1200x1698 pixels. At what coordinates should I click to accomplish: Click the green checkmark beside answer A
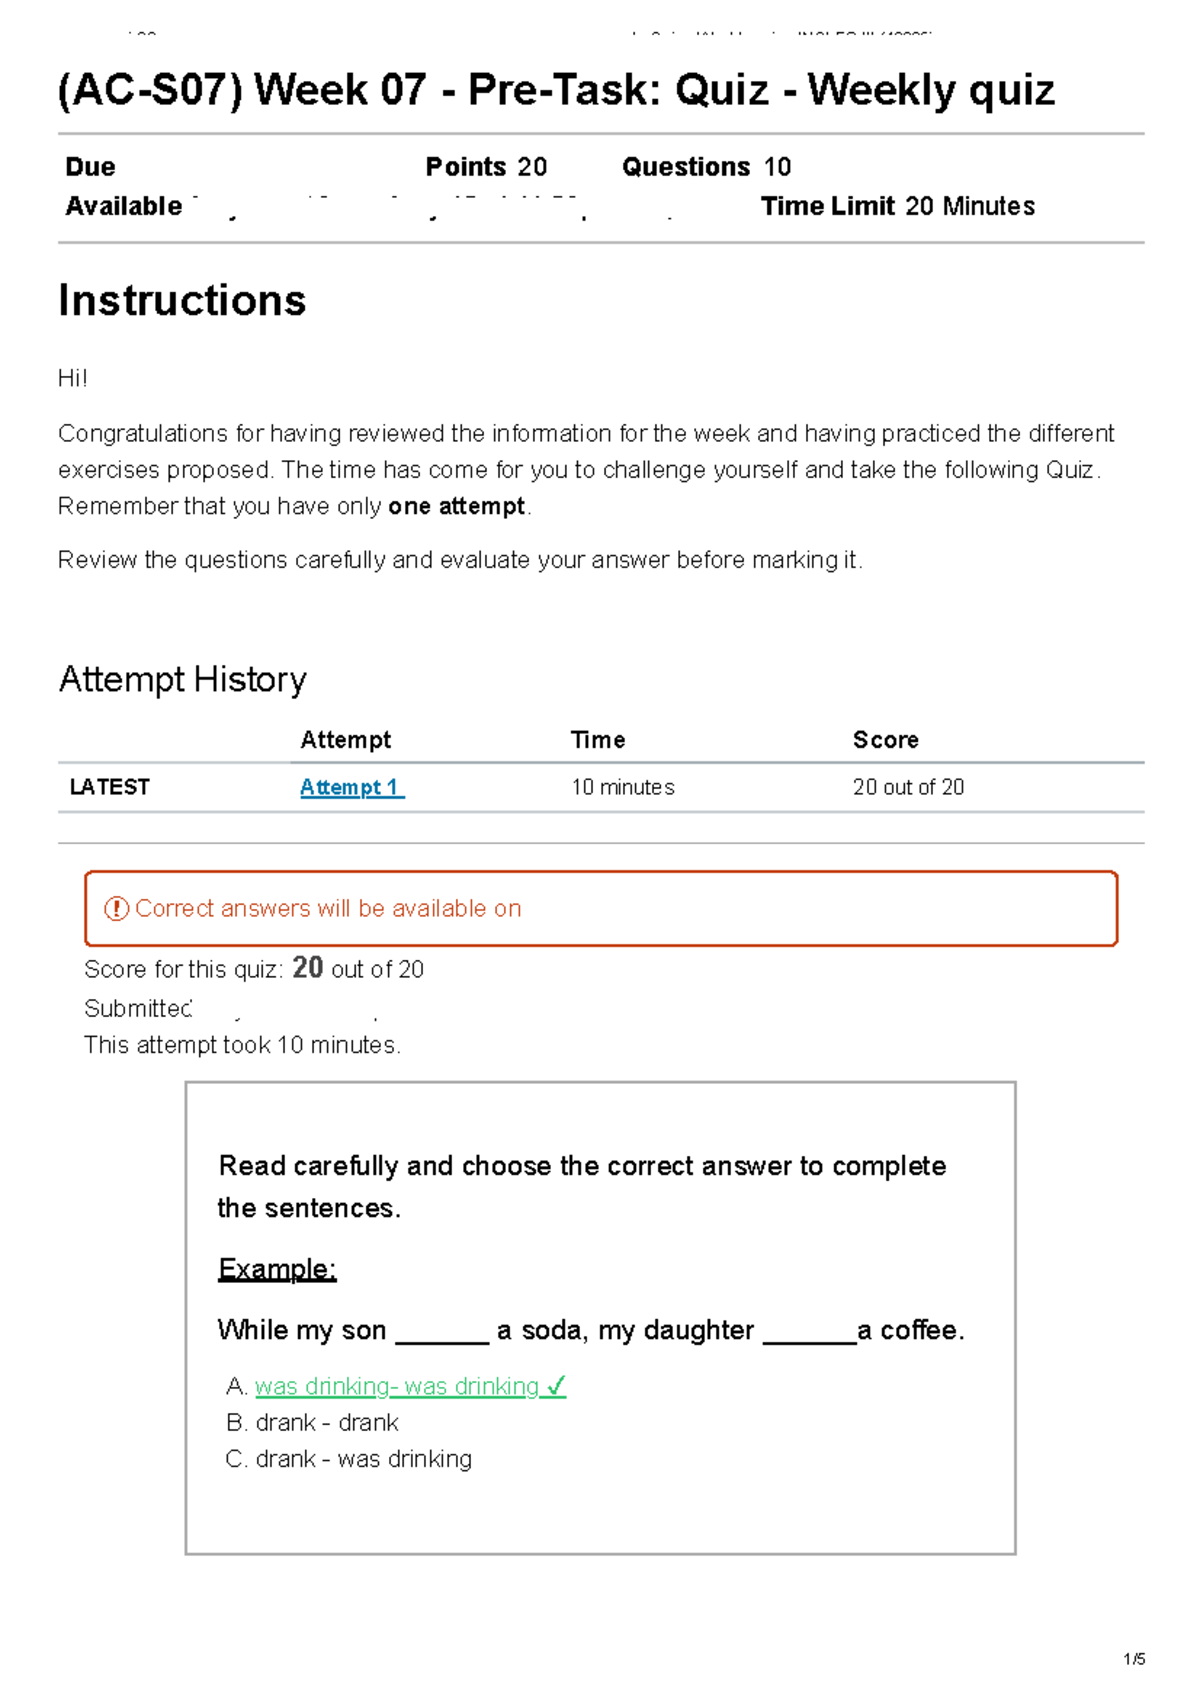(556, 1386)
